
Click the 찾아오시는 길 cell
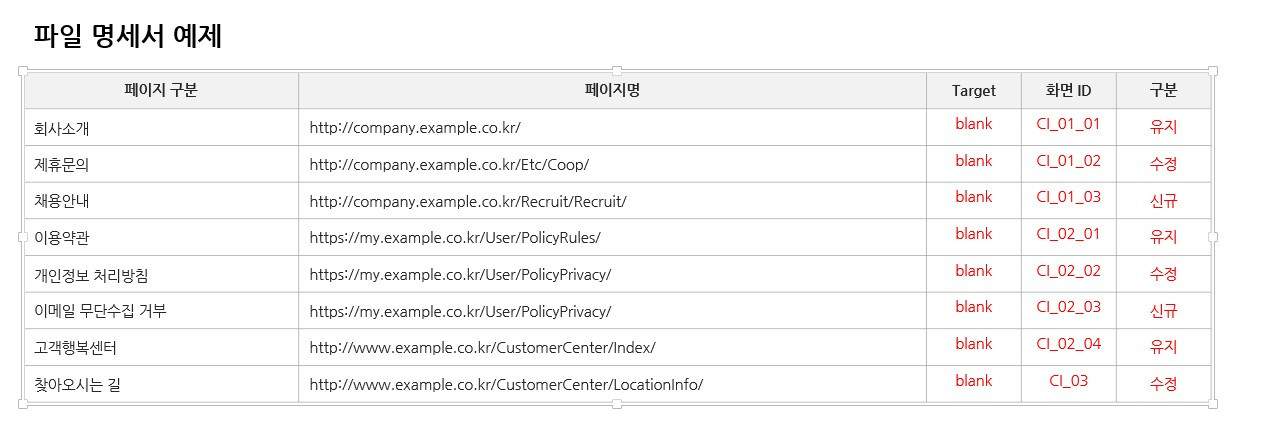point(161,384)
